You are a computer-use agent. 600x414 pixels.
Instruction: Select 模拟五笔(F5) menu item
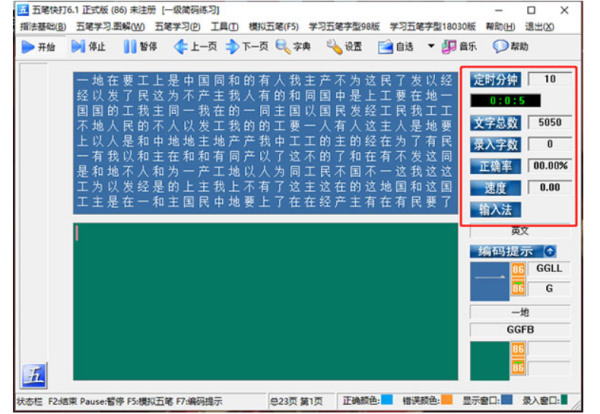point(274,27)
